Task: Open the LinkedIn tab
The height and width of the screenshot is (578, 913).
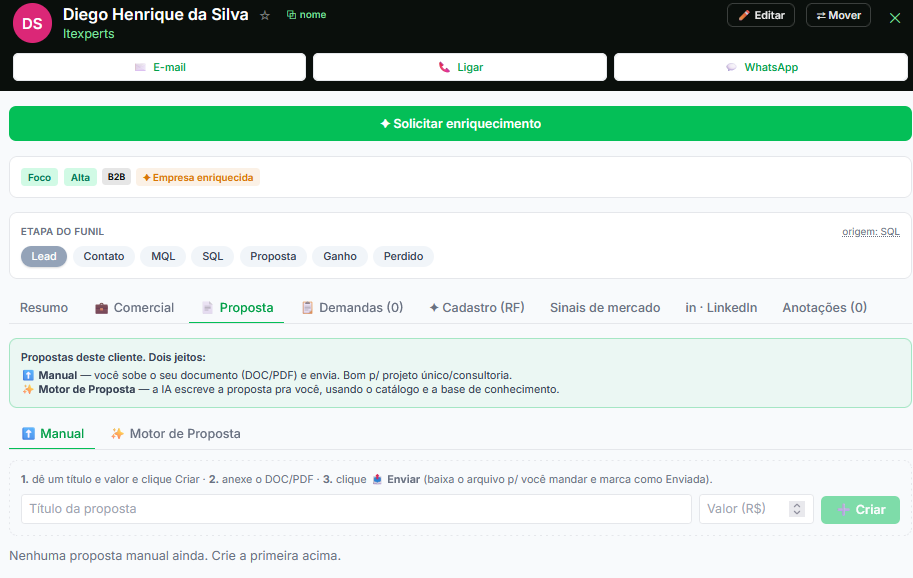Action: point(721,307)
